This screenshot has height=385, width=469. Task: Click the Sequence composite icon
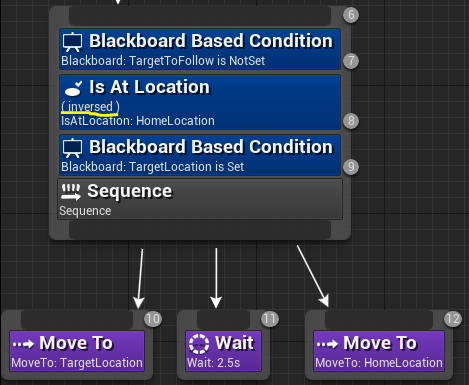click(71, 192)
